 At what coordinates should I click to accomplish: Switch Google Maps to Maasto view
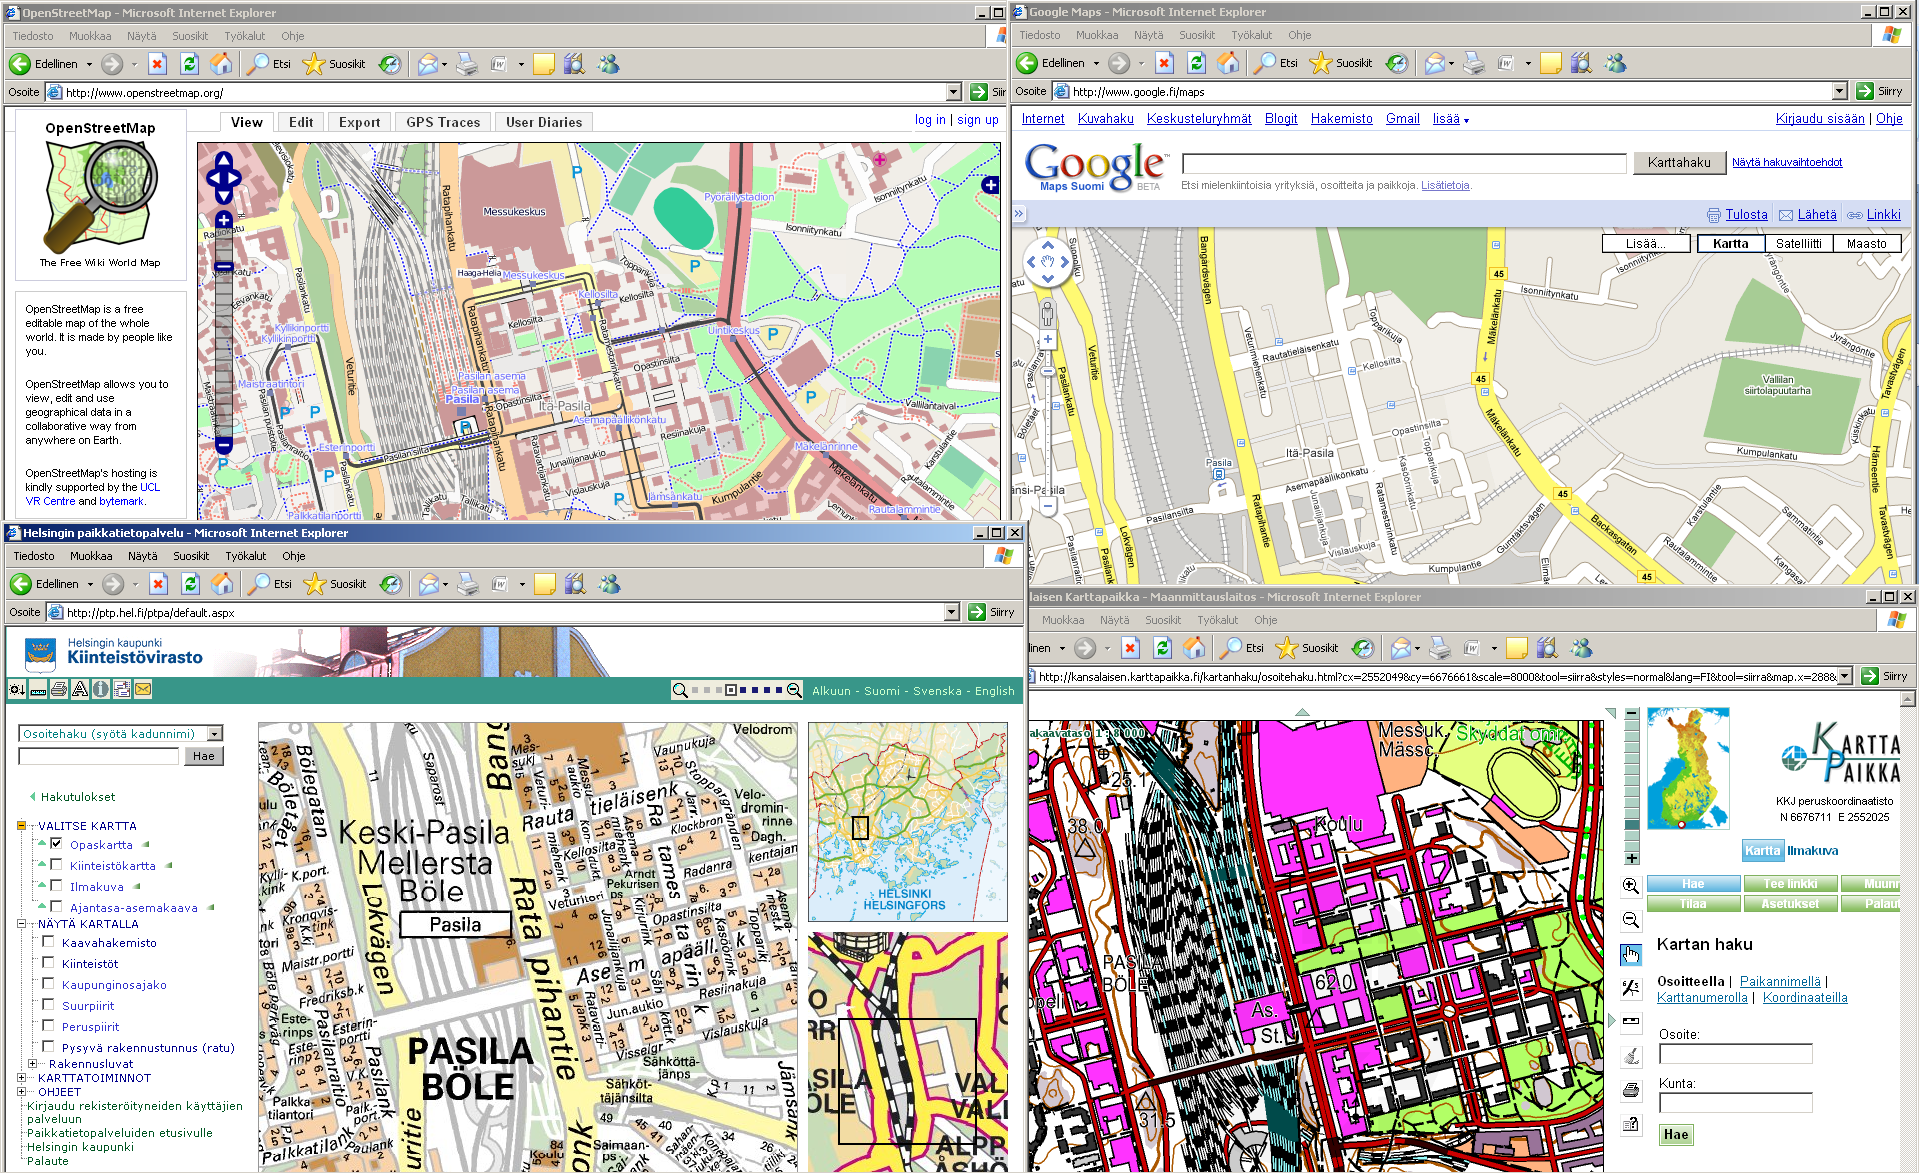pyautogui.click(x=1866, y=244)
